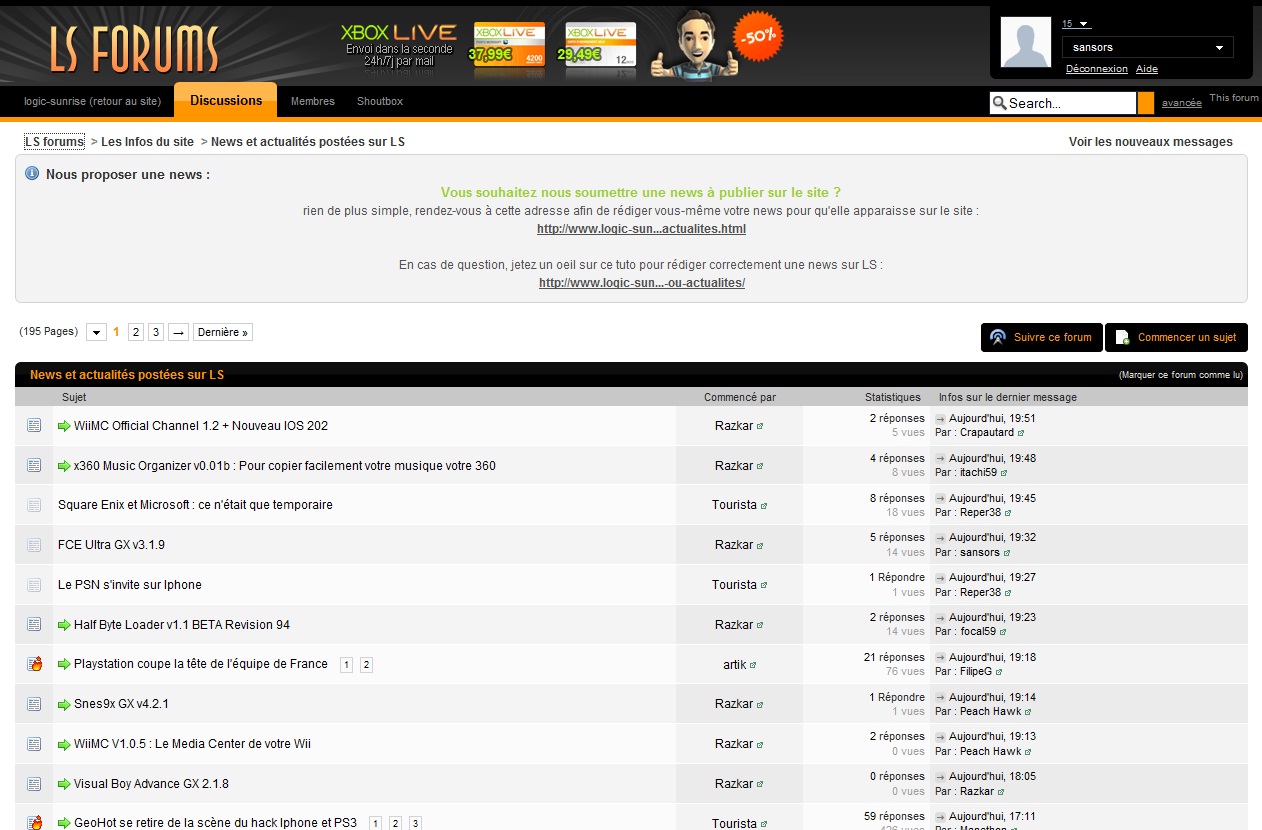The image size is (1262, 830).
Task: Click the info icon beside 'Nous proposer une news'
Action: pyautogui.click(x=31, y=173)
